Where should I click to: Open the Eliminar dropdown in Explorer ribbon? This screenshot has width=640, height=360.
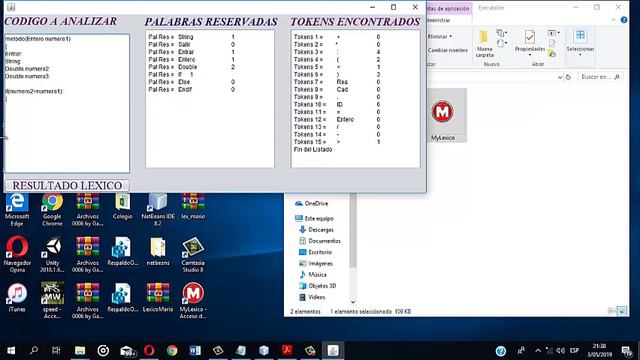point(440,36)
